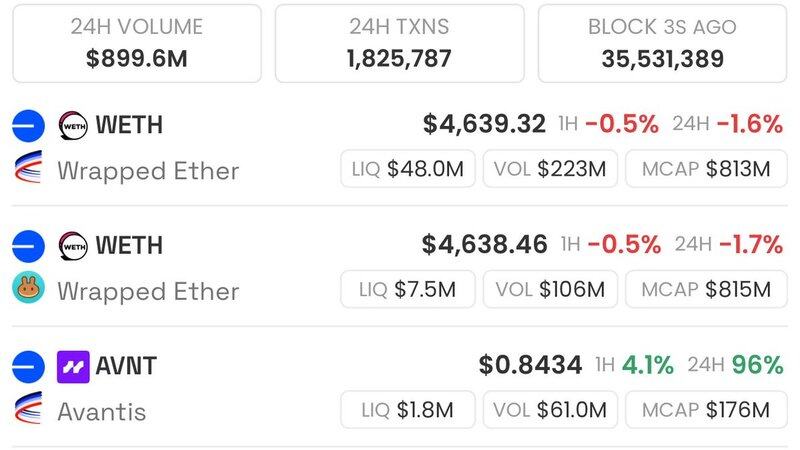The image size is (800, 450).
Task: Click the Base chain icon beside second WETH
Action: pos(29,246)
